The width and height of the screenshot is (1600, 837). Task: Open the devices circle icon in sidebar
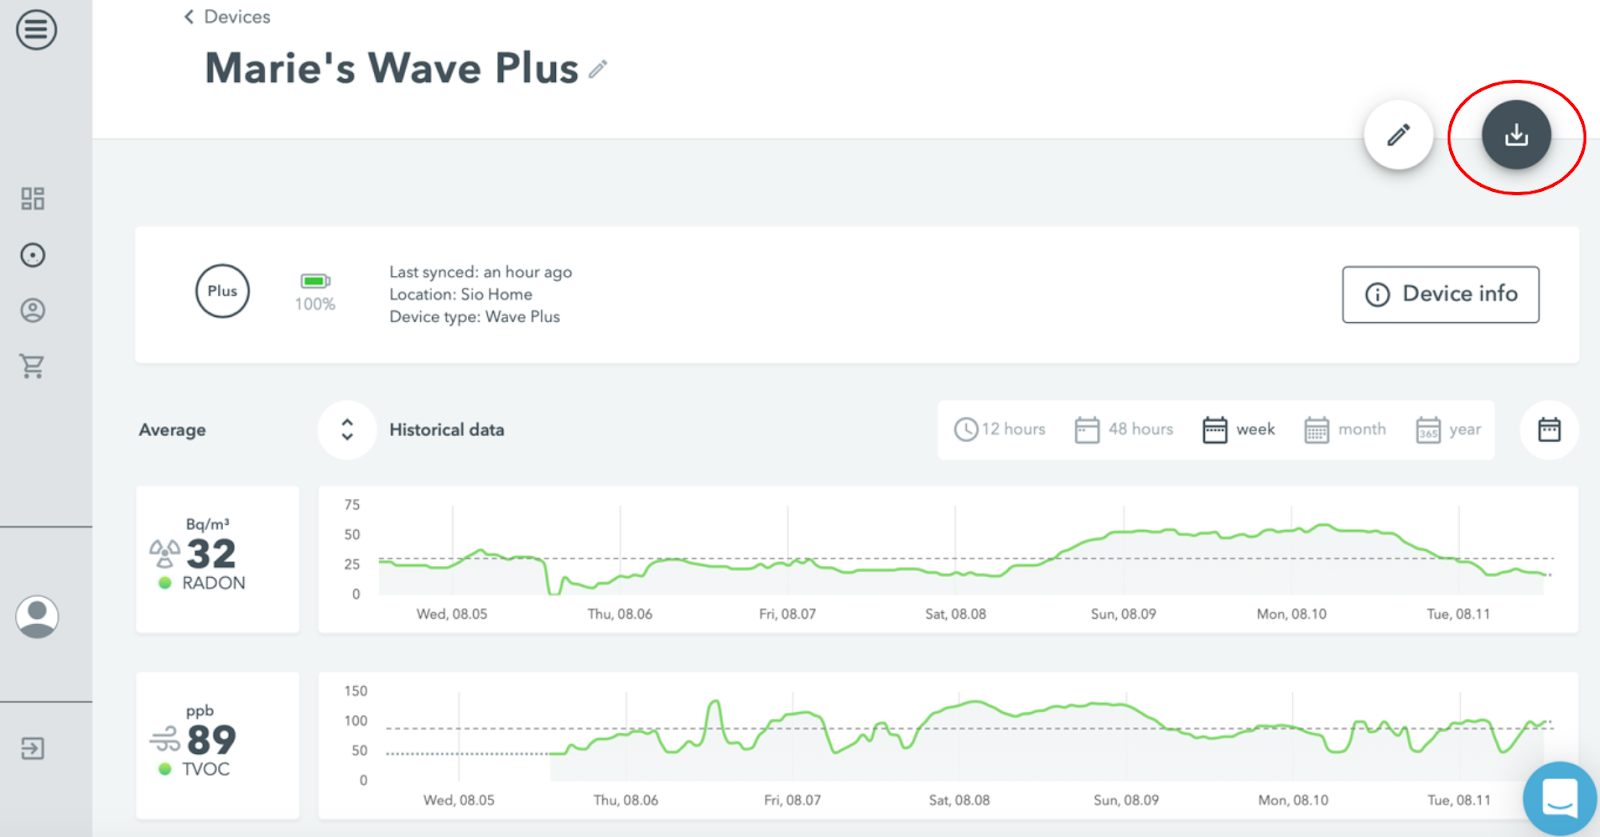(x=33, y=255)
